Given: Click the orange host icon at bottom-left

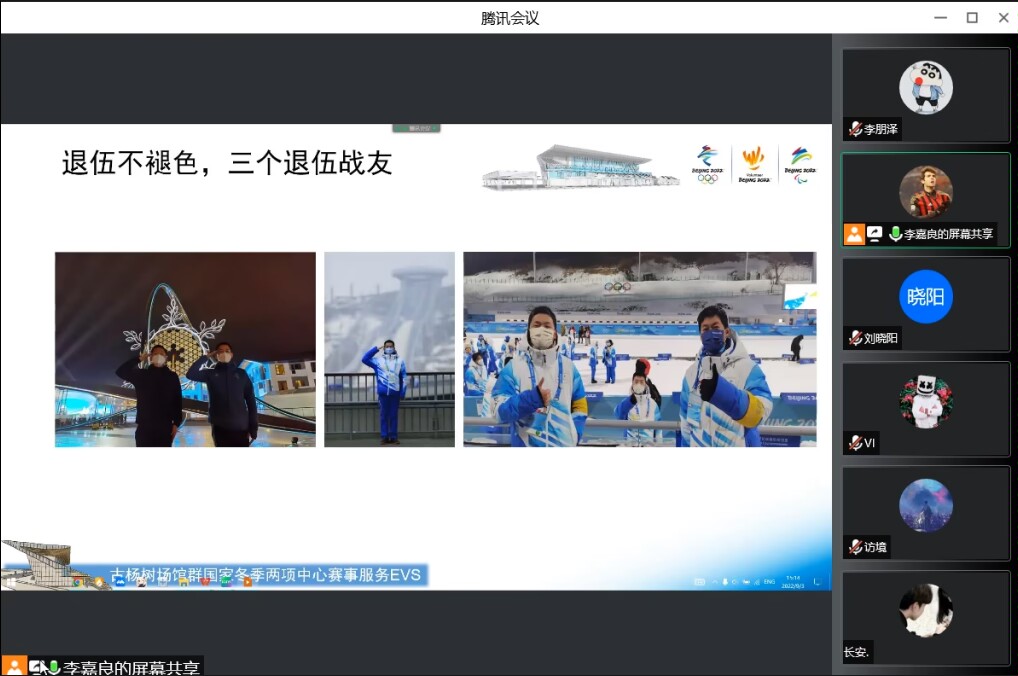Looking at the screenshot, I should click(x=14, y=666).
